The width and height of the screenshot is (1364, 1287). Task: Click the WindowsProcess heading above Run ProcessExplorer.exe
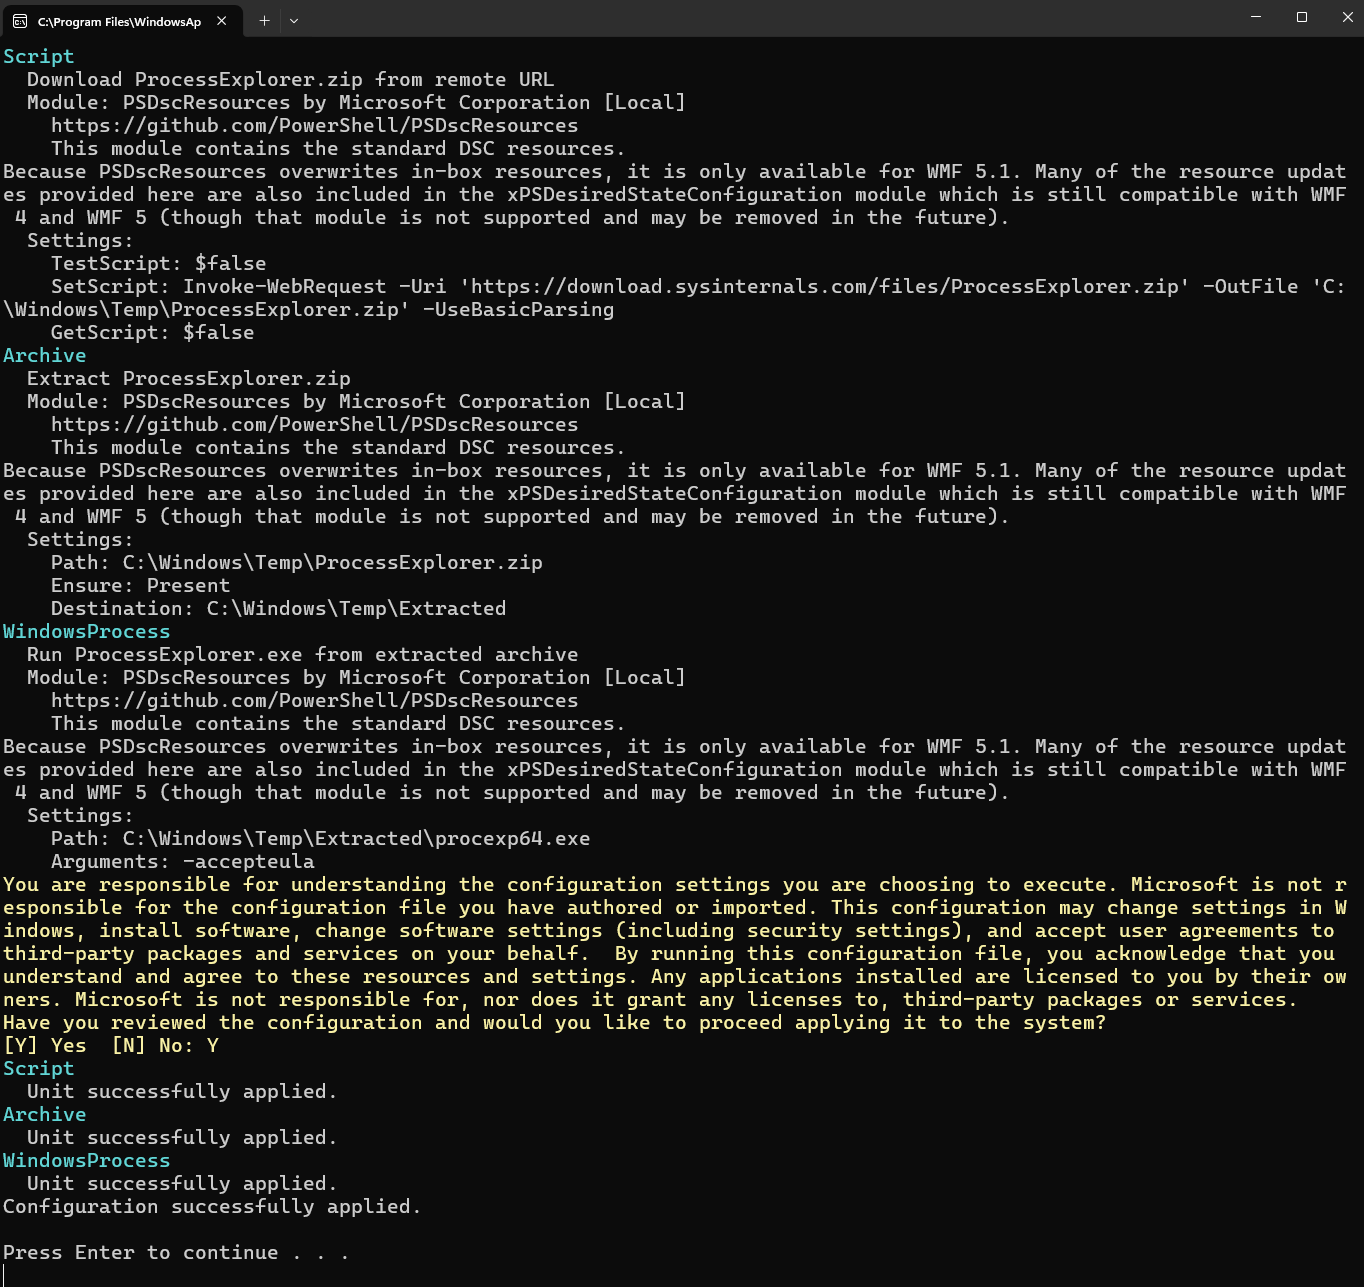click(x=87, y=632)
